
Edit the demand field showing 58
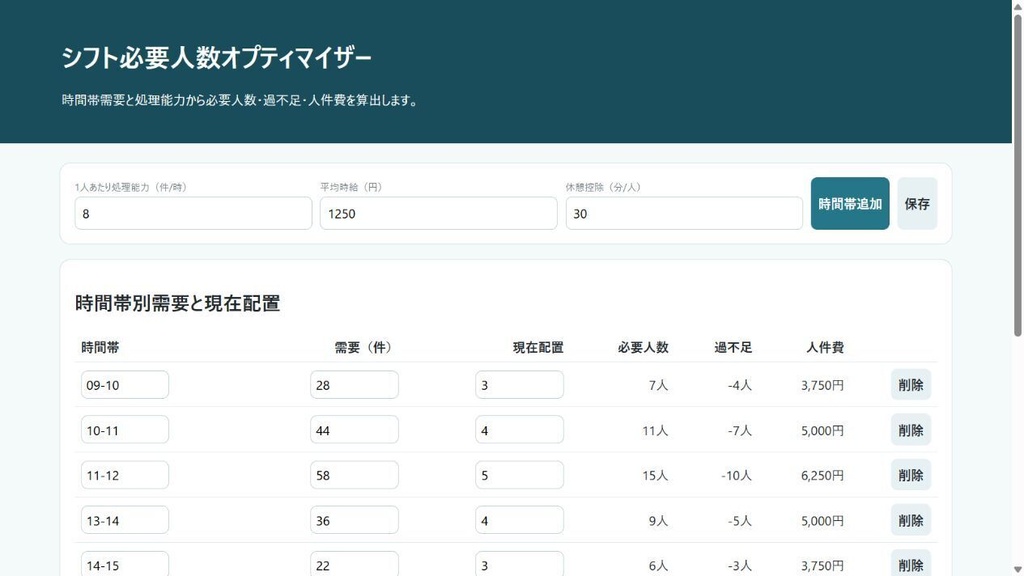(354, 475)
